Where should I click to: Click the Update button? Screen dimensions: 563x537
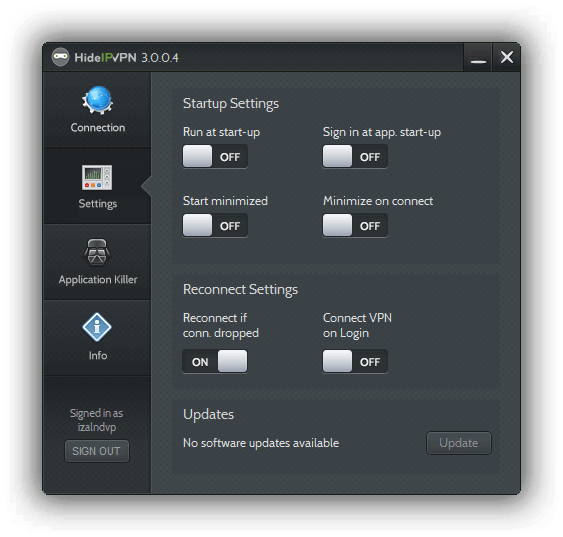pos(459,443)
